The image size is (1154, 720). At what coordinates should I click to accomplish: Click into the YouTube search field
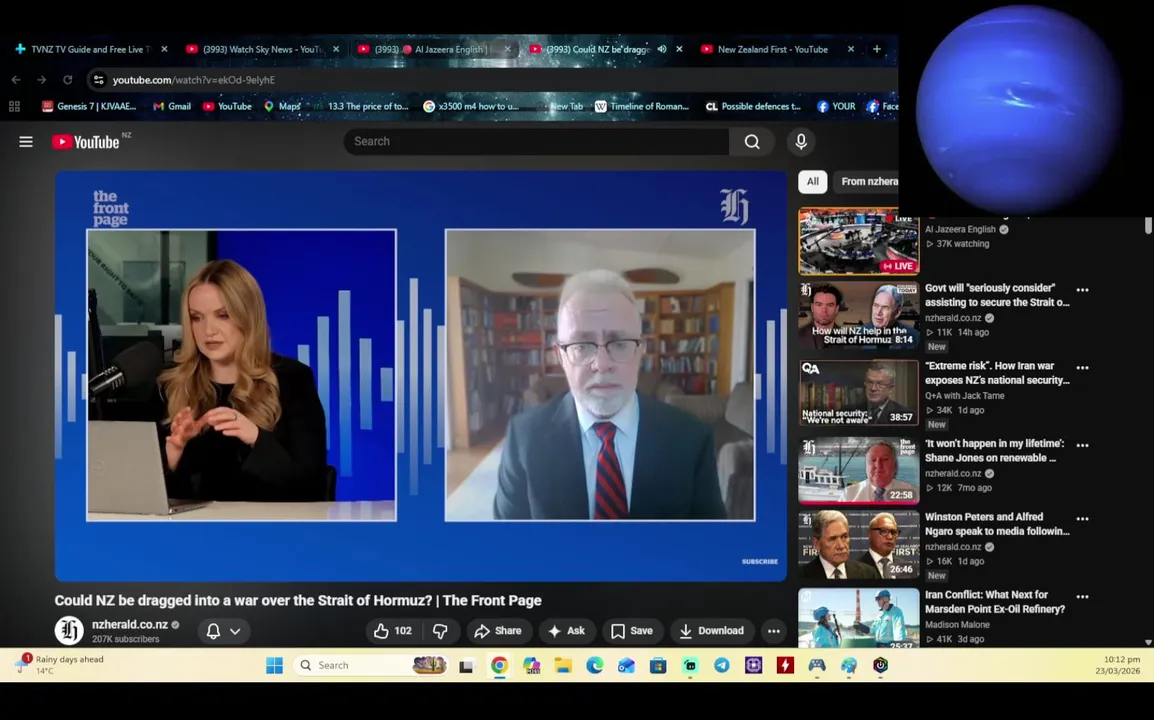[537, 141]
